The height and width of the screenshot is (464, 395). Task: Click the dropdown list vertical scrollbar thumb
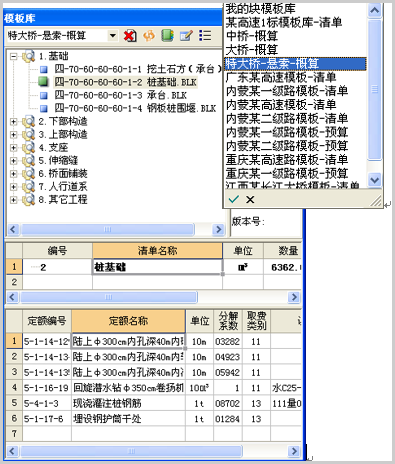pyautogui.click(x=375, y=89)
